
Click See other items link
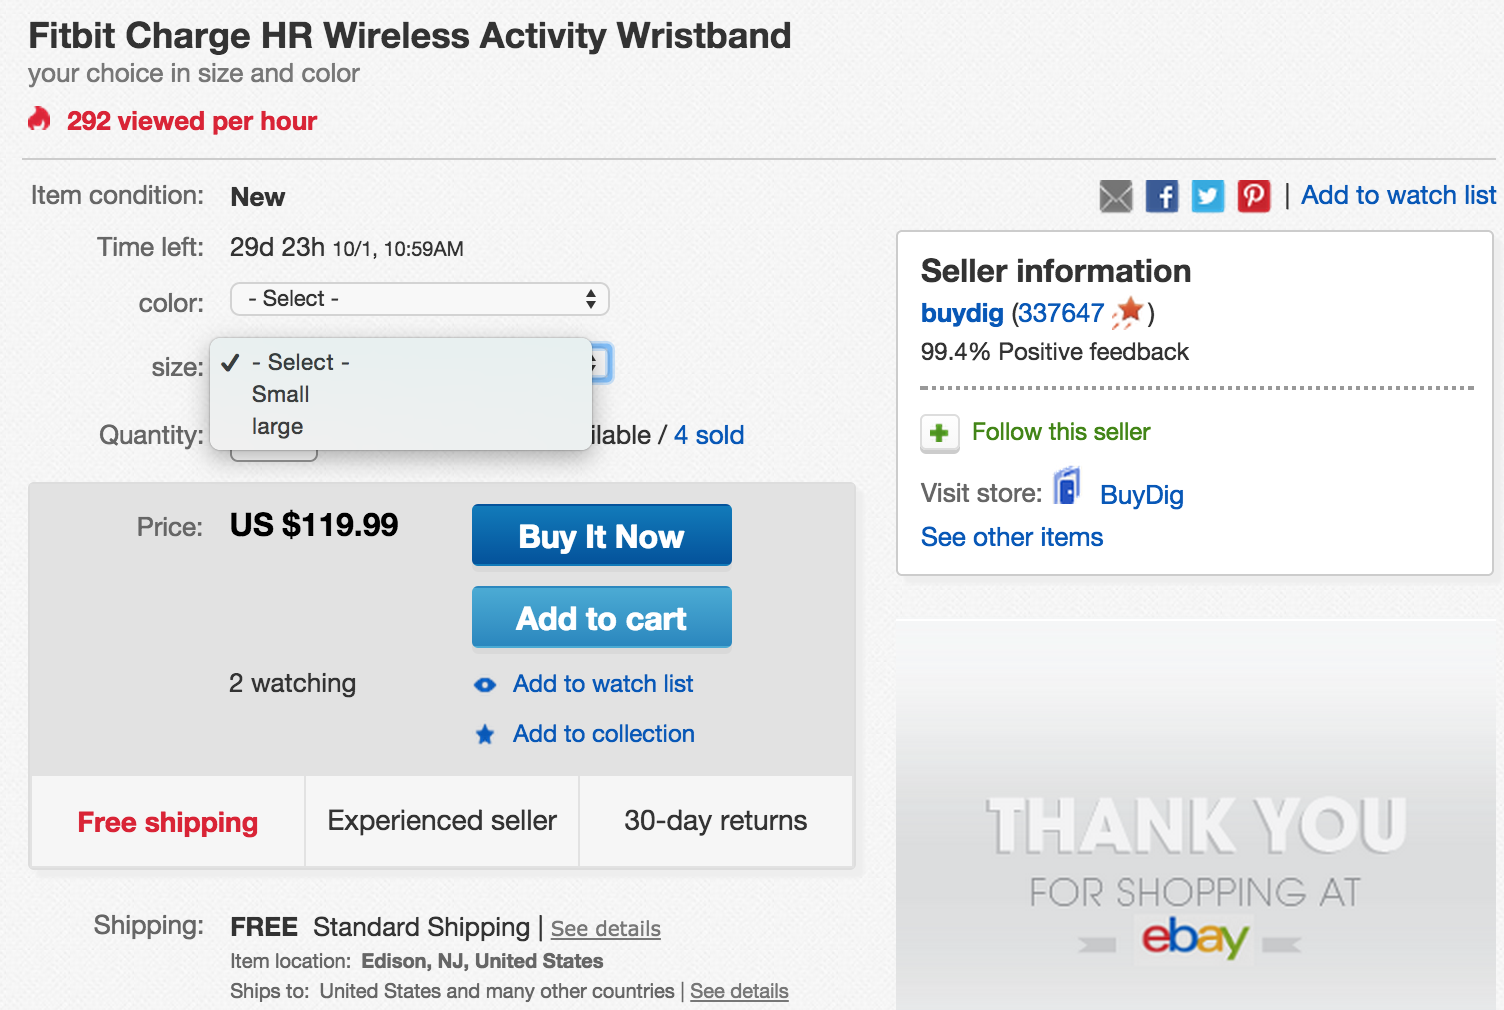click(x=1012, y=537)
